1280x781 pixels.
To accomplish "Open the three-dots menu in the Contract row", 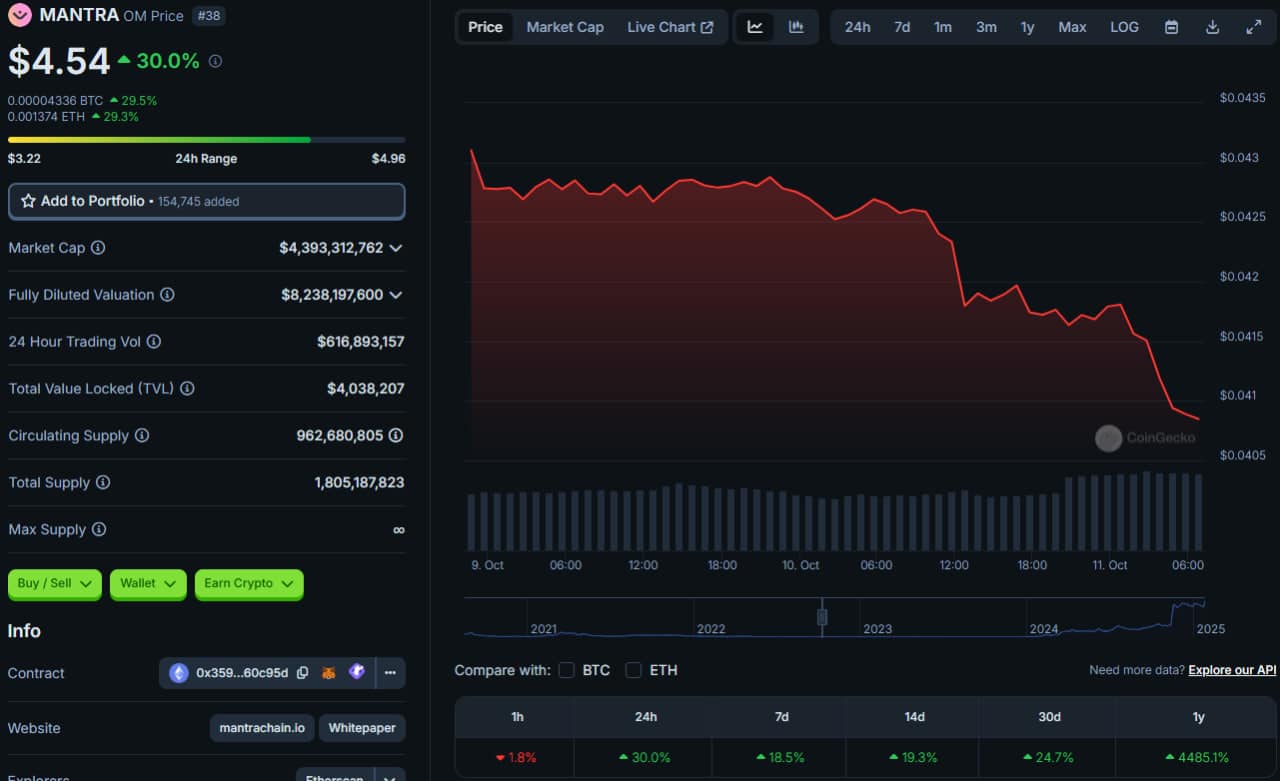I will tap(391, 673).
